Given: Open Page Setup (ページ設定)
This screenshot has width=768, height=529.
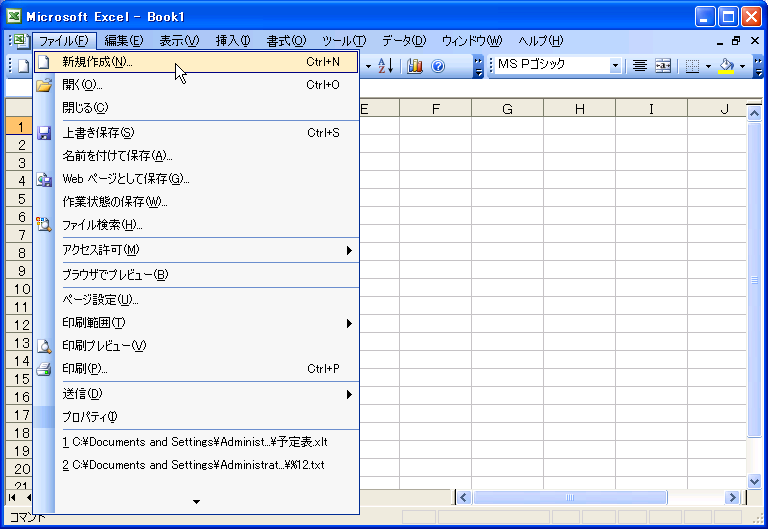Looking at the screenshot, I should click(196, 300).
